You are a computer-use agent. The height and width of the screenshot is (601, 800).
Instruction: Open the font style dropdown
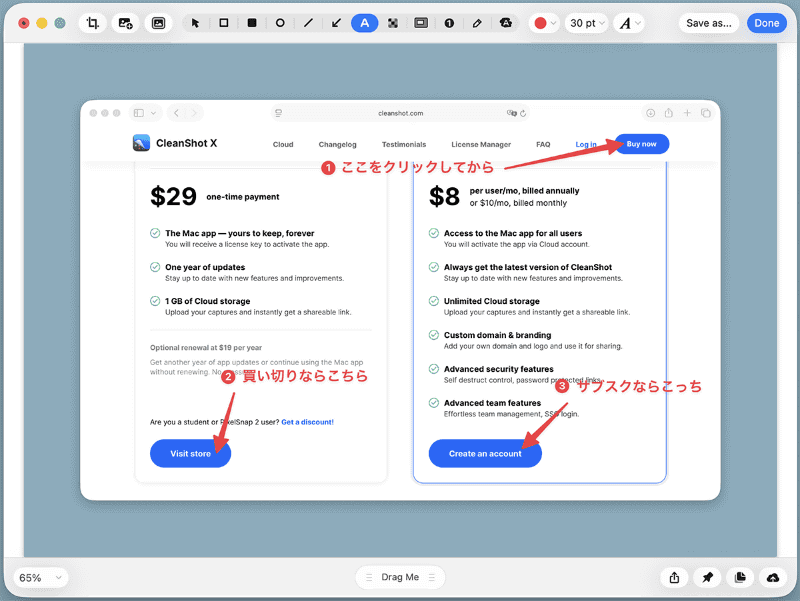[x=630, y=23]
